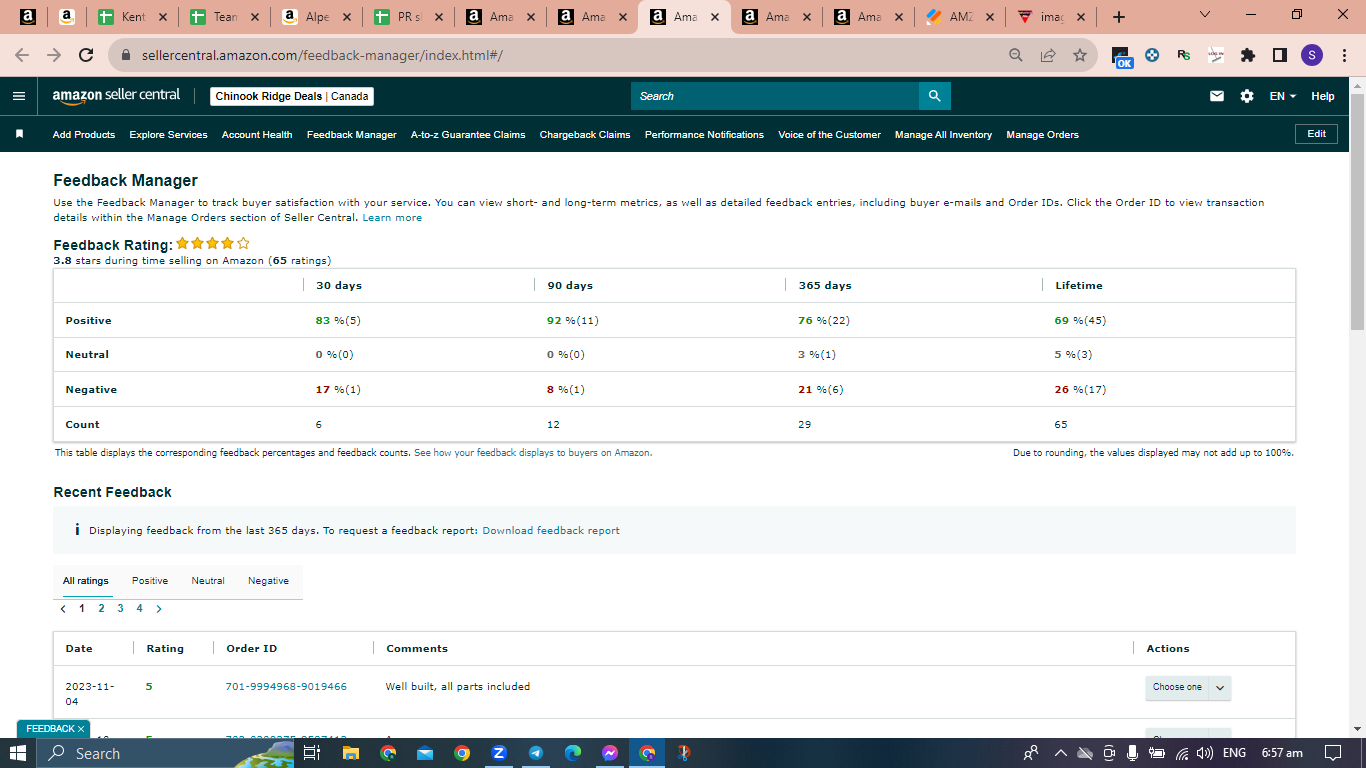
Task: Open Explore Services menu item
Action: (168, 134)
